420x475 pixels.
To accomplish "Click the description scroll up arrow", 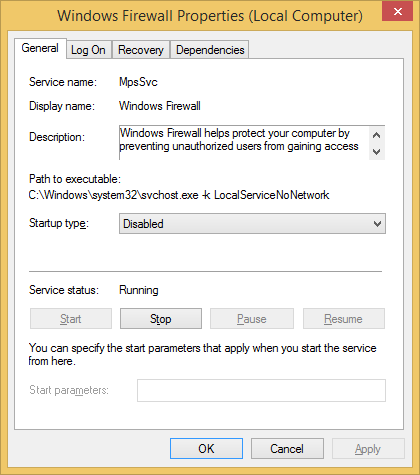I will (x=377, y=135).
